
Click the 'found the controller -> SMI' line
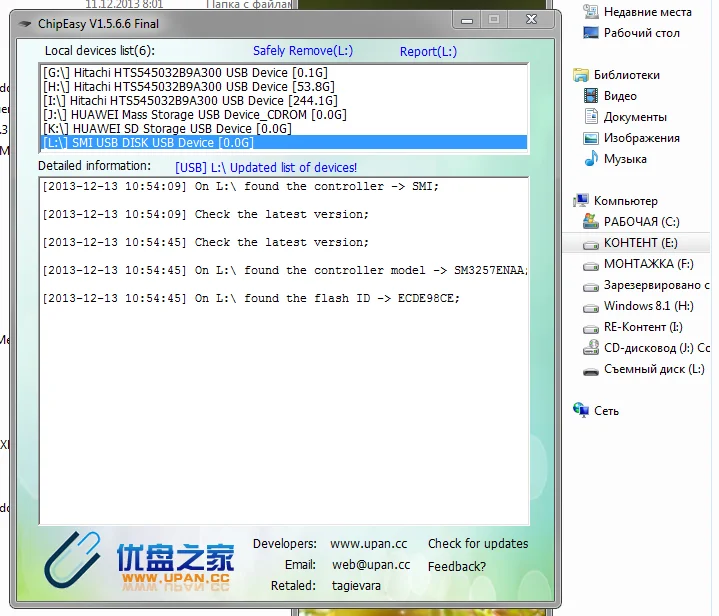[240, 186]
